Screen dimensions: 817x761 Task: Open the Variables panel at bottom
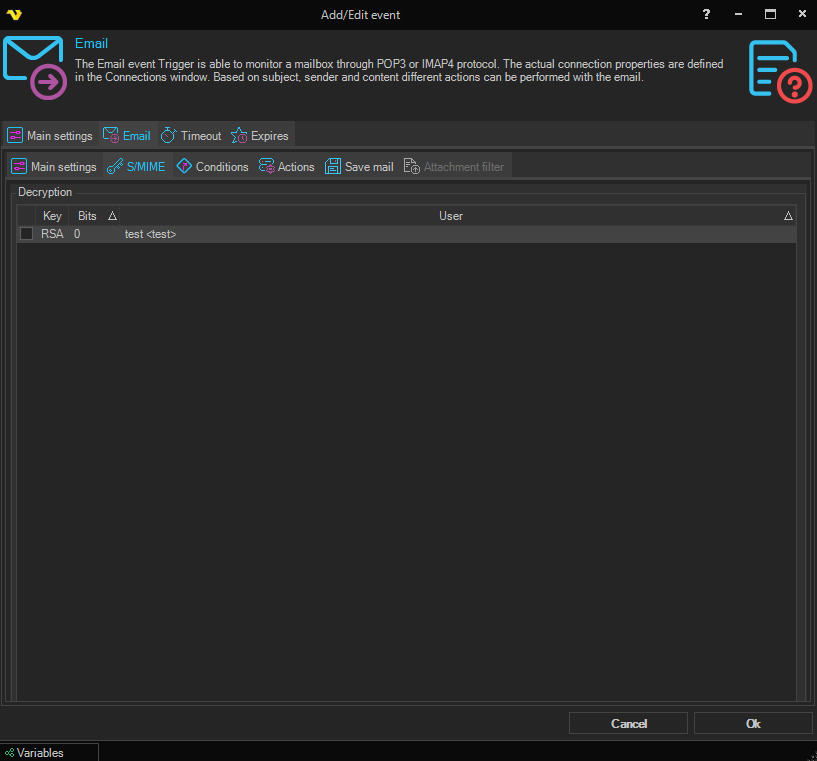pyautogui.click(x=40, y=753)
